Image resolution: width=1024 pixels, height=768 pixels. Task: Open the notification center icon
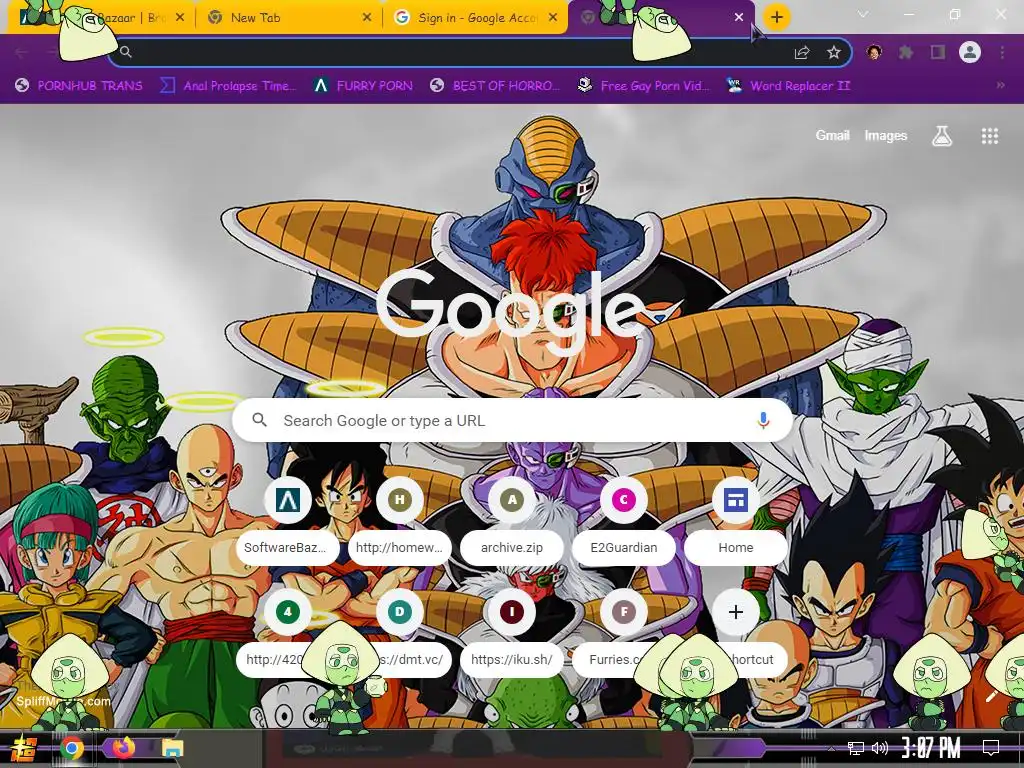pos(991,748)
